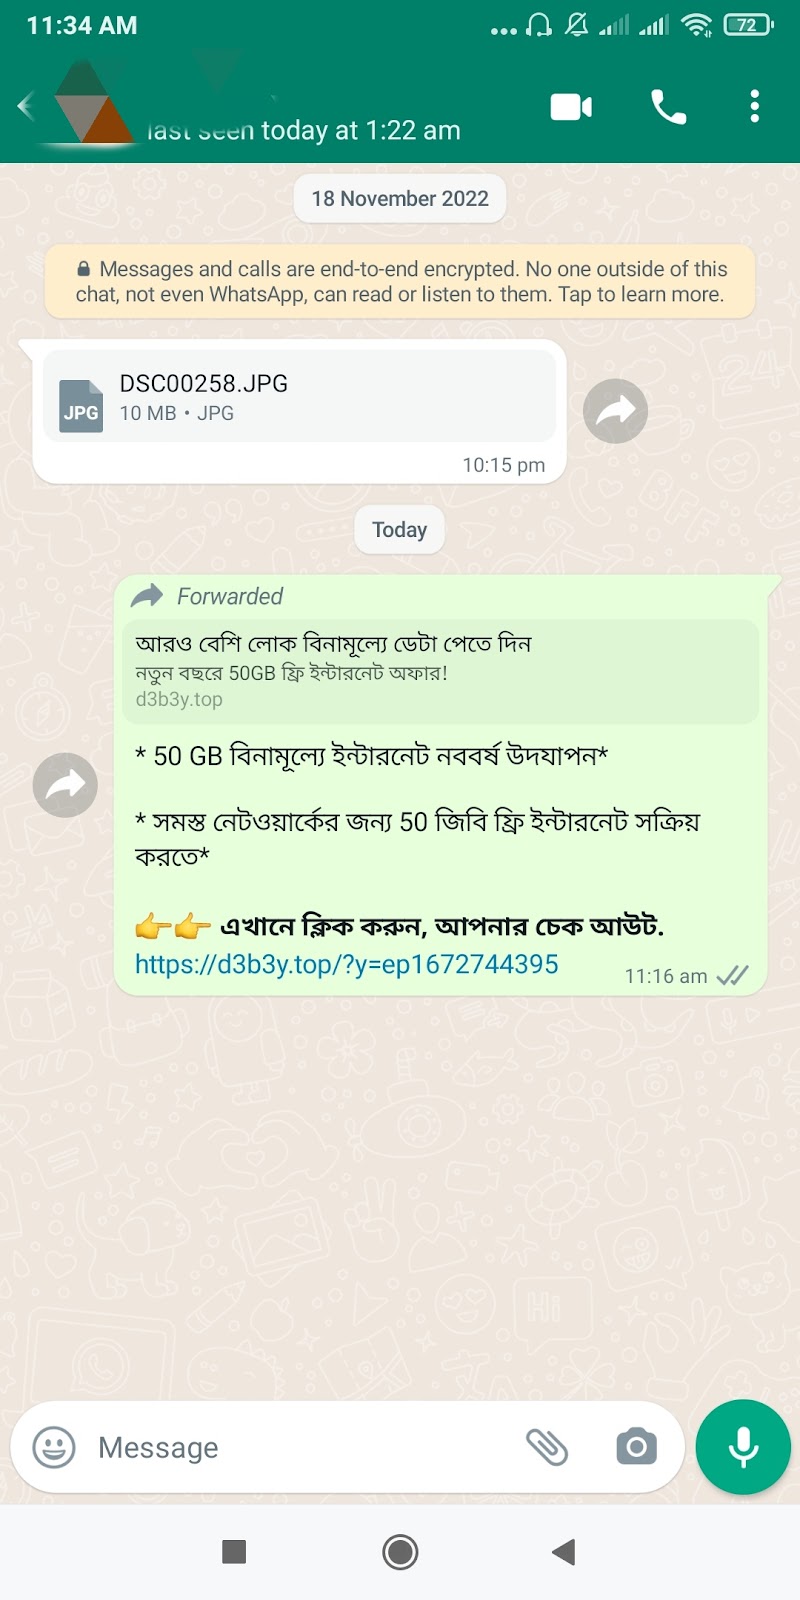The width and height of the screenshot is (800, 1600).
Task: Go back using the header arrow
Action: click(26, 106)
